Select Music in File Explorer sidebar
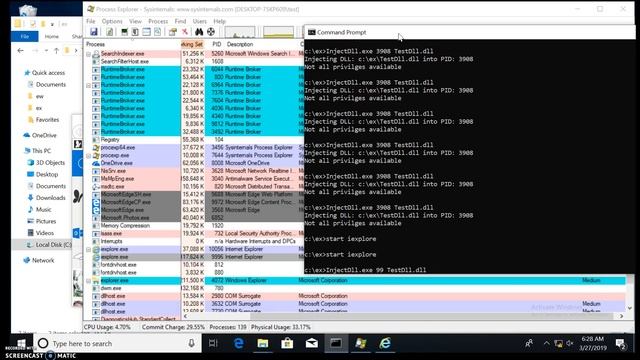 point(39,209)
